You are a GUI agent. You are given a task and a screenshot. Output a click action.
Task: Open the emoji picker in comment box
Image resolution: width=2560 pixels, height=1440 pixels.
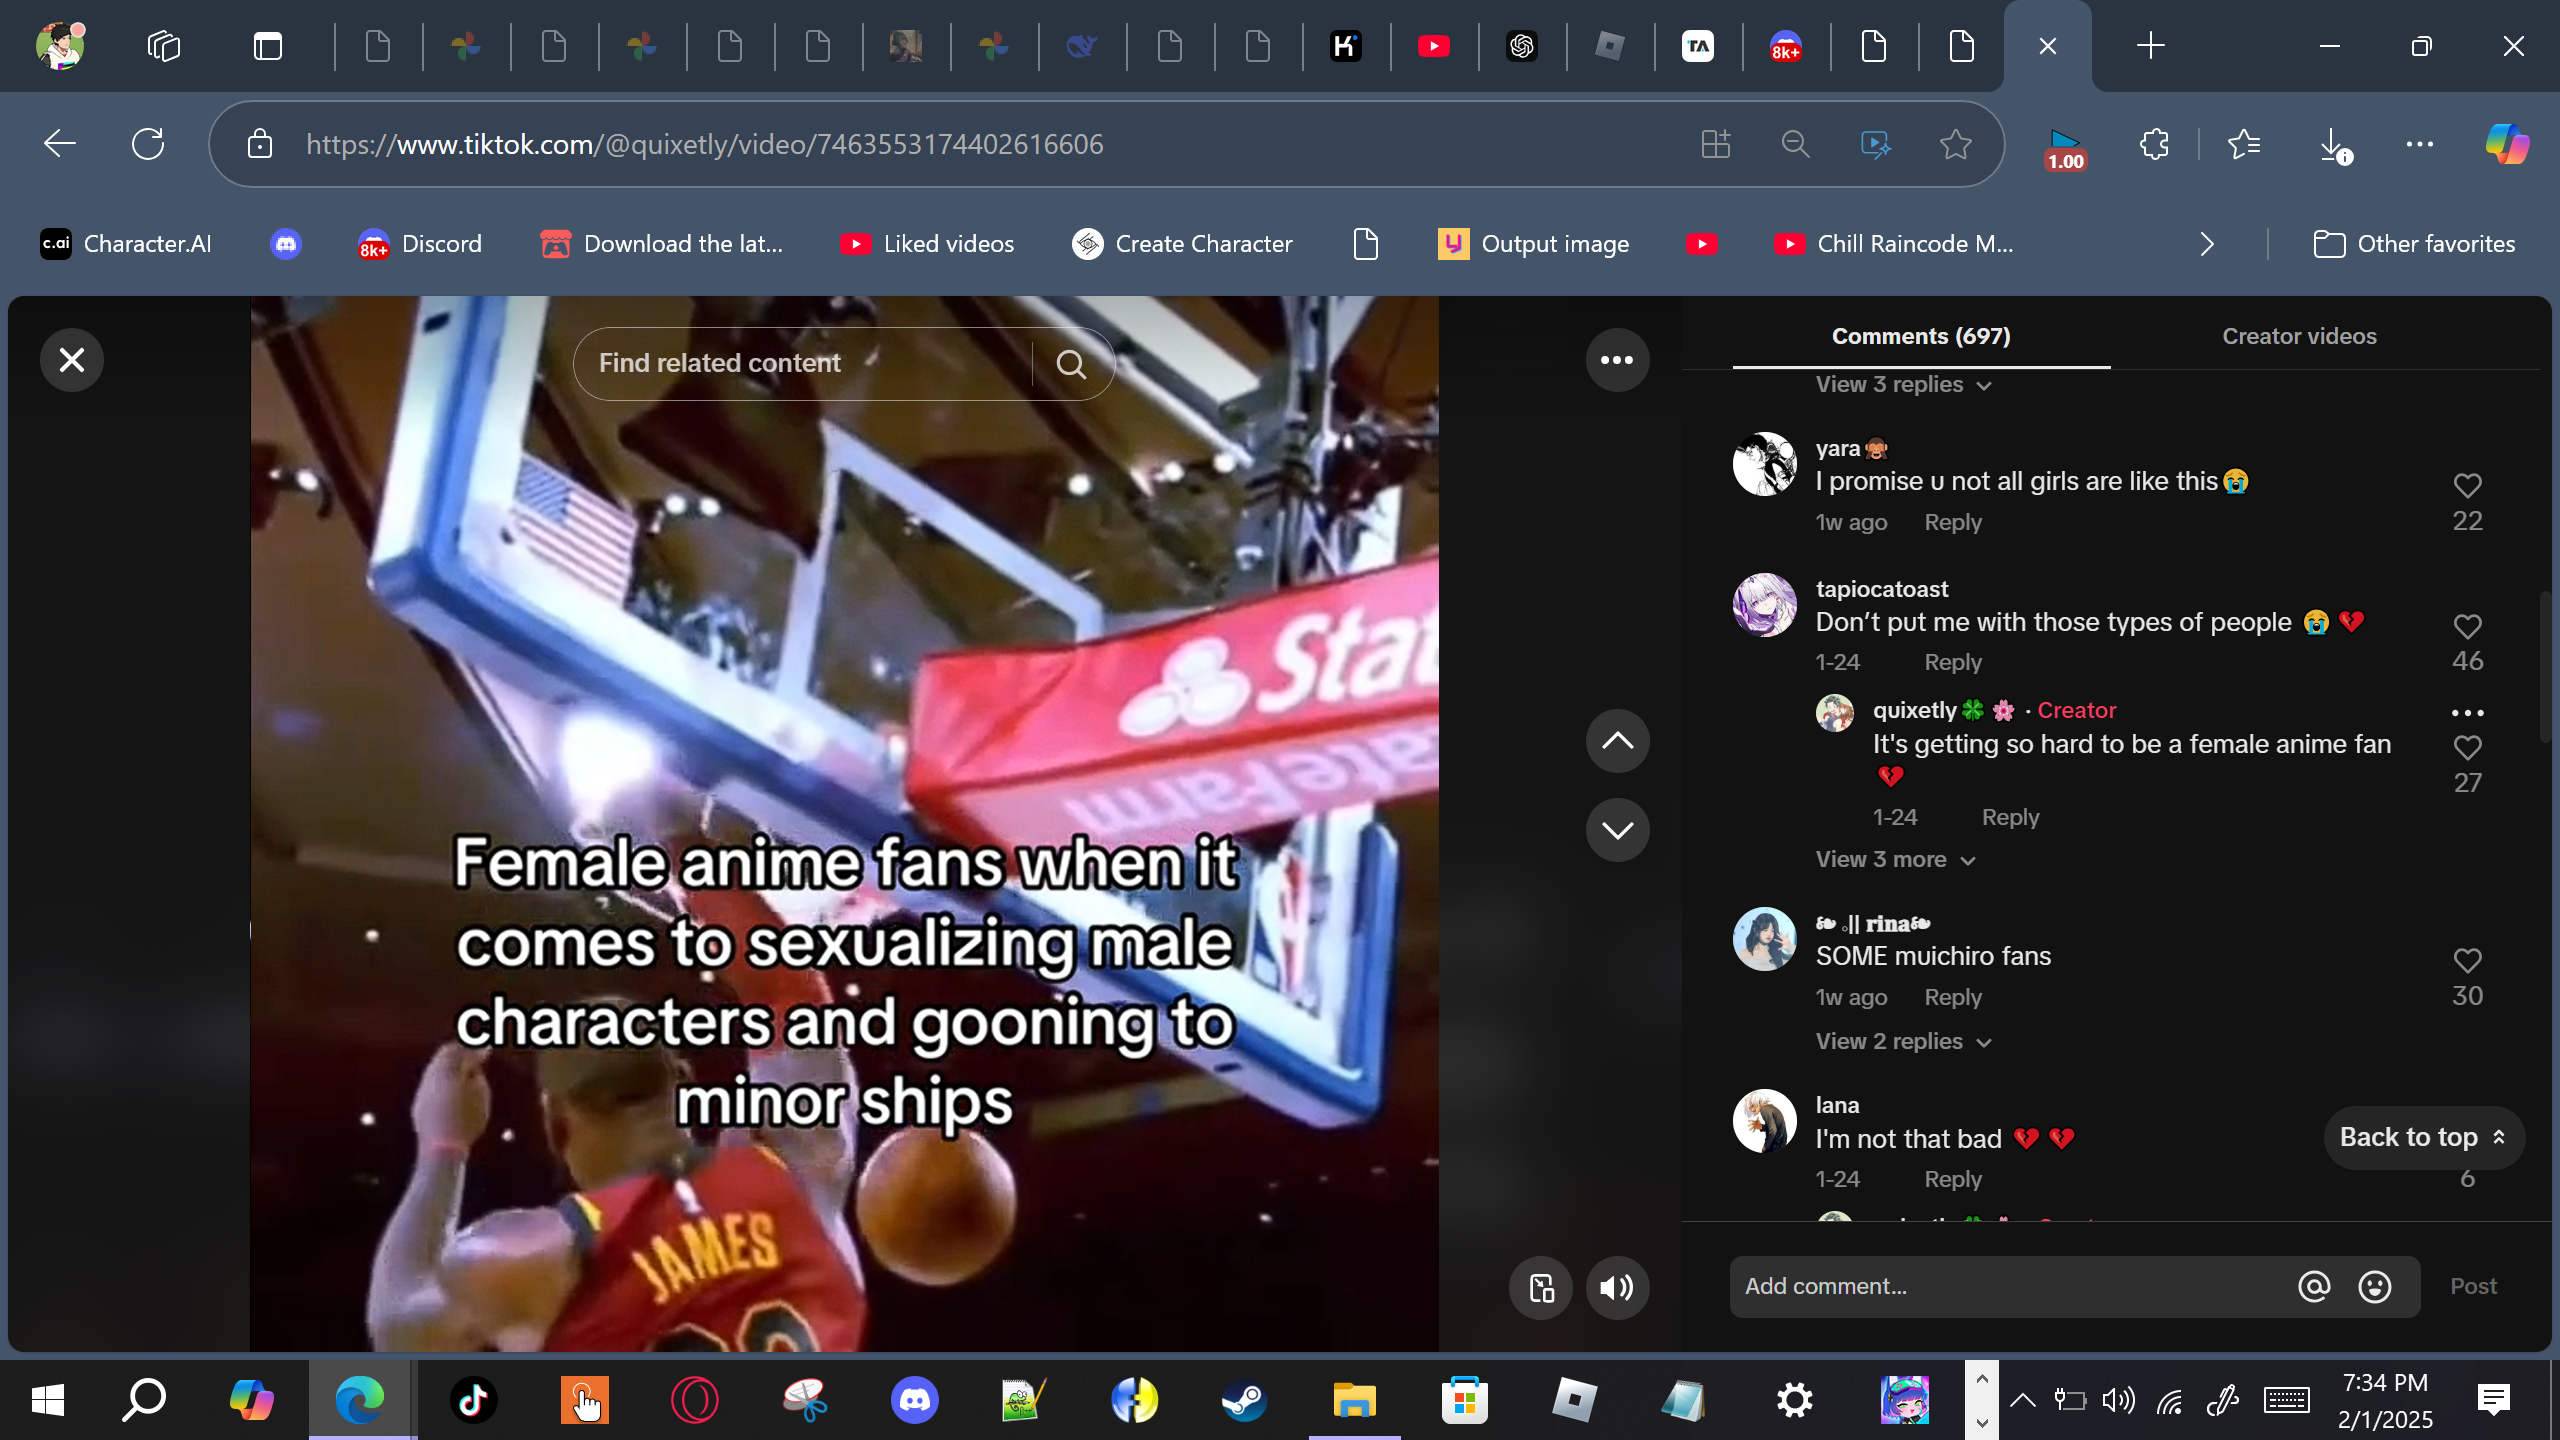pos(2374,1287)
